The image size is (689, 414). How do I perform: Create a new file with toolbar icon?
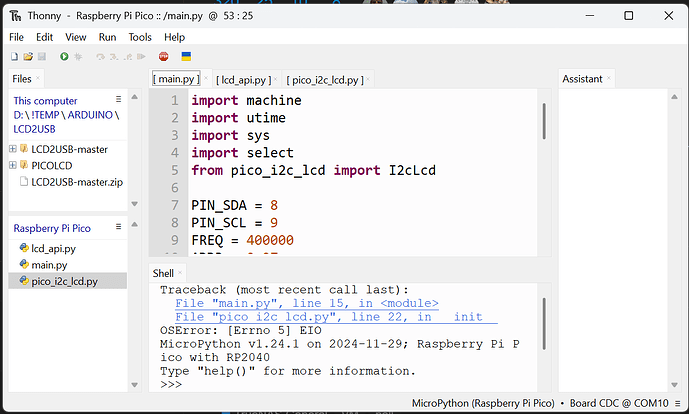pos(15,56)
